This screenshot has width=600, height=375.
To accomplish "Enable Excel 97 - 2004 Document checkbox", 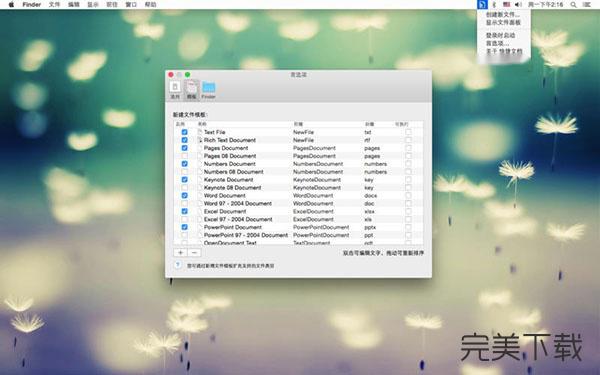I will (x=184, y=219).
